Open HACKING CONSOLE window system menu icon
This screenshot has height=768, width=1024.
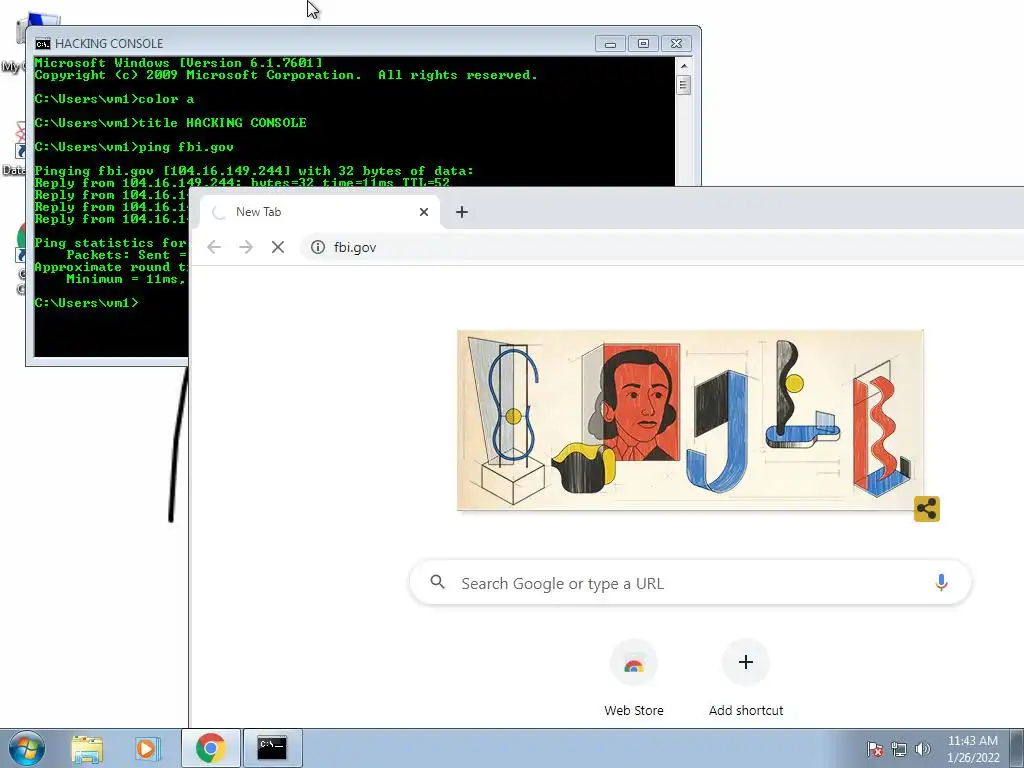(42, 44)
